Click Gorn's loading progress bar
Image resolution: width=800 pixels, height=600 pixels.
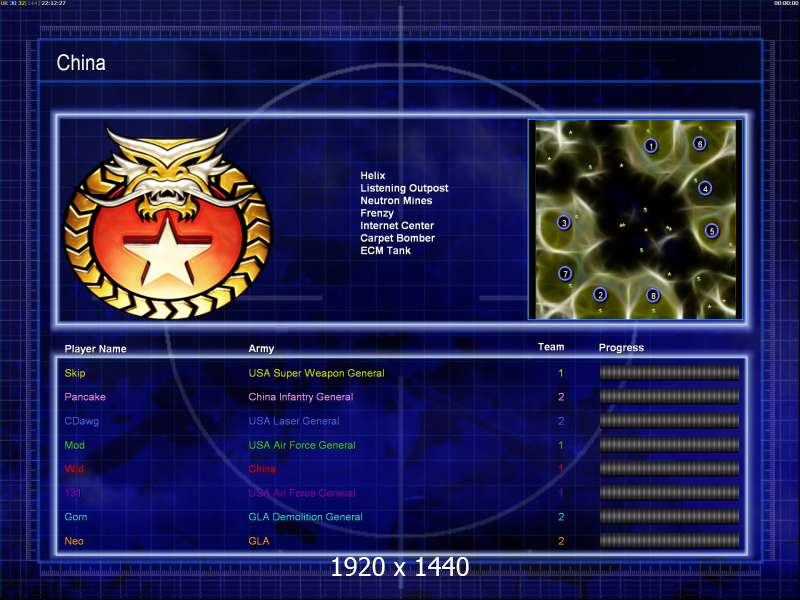click(669, 516)
